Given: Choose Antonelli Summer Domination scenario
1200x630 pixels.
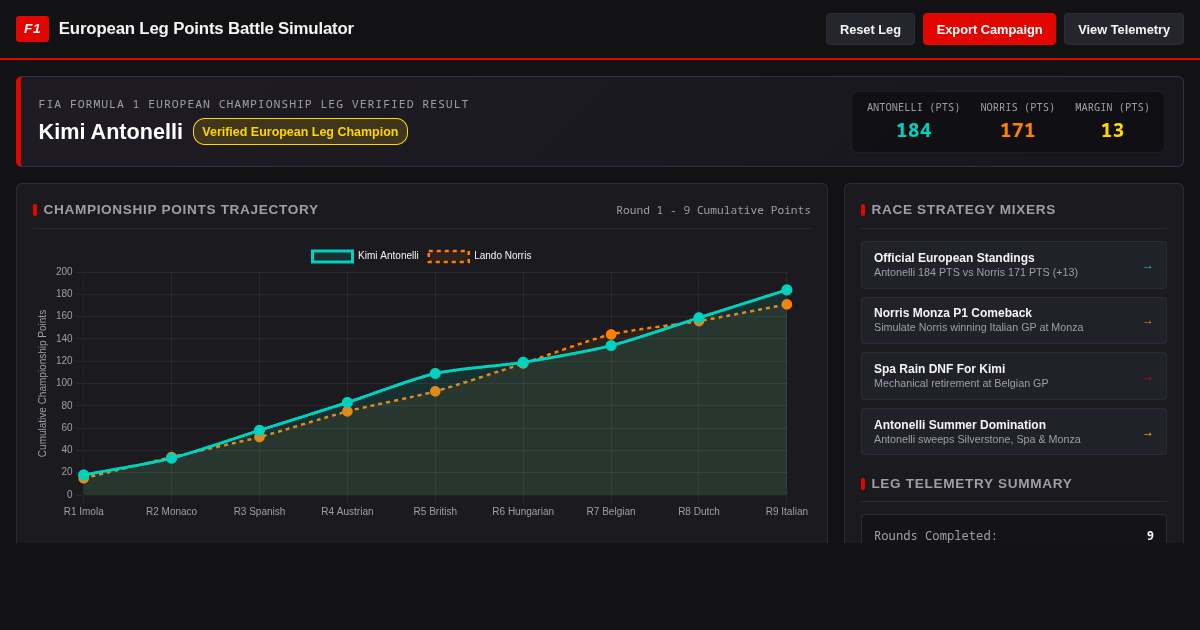Looking at the screenshot, I should click(1014, 432).
